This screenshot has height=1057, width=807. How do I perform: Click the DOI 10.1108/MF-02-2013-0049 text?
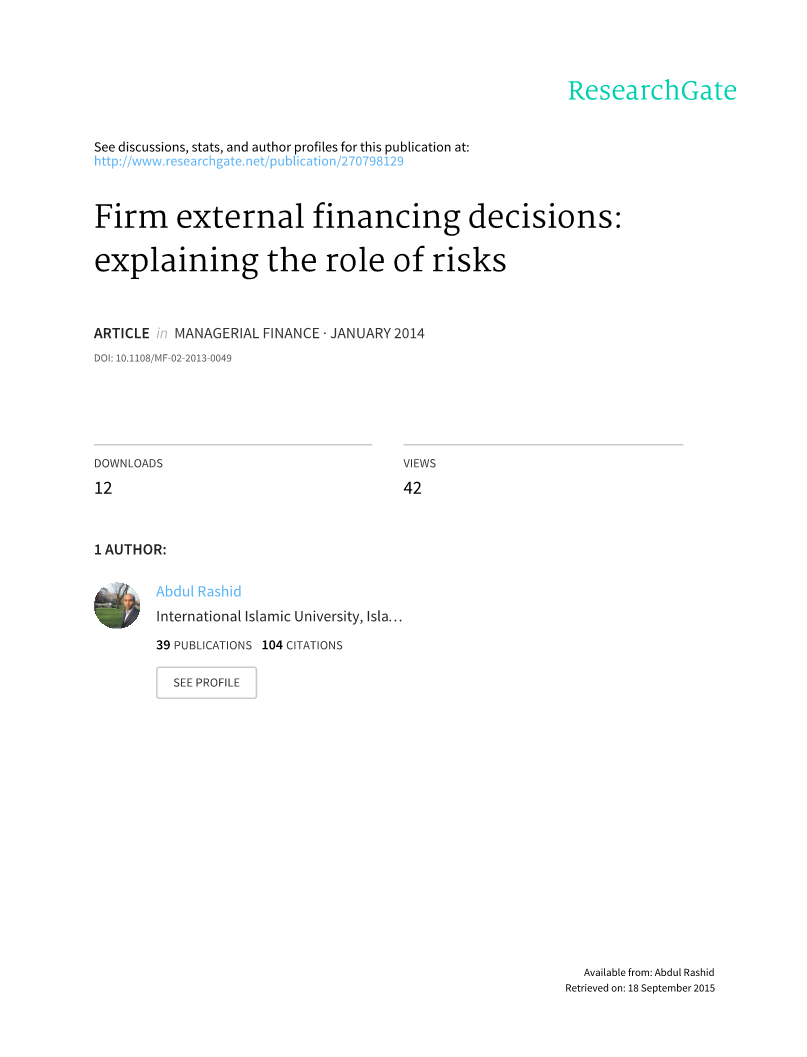tap(163, 358)
